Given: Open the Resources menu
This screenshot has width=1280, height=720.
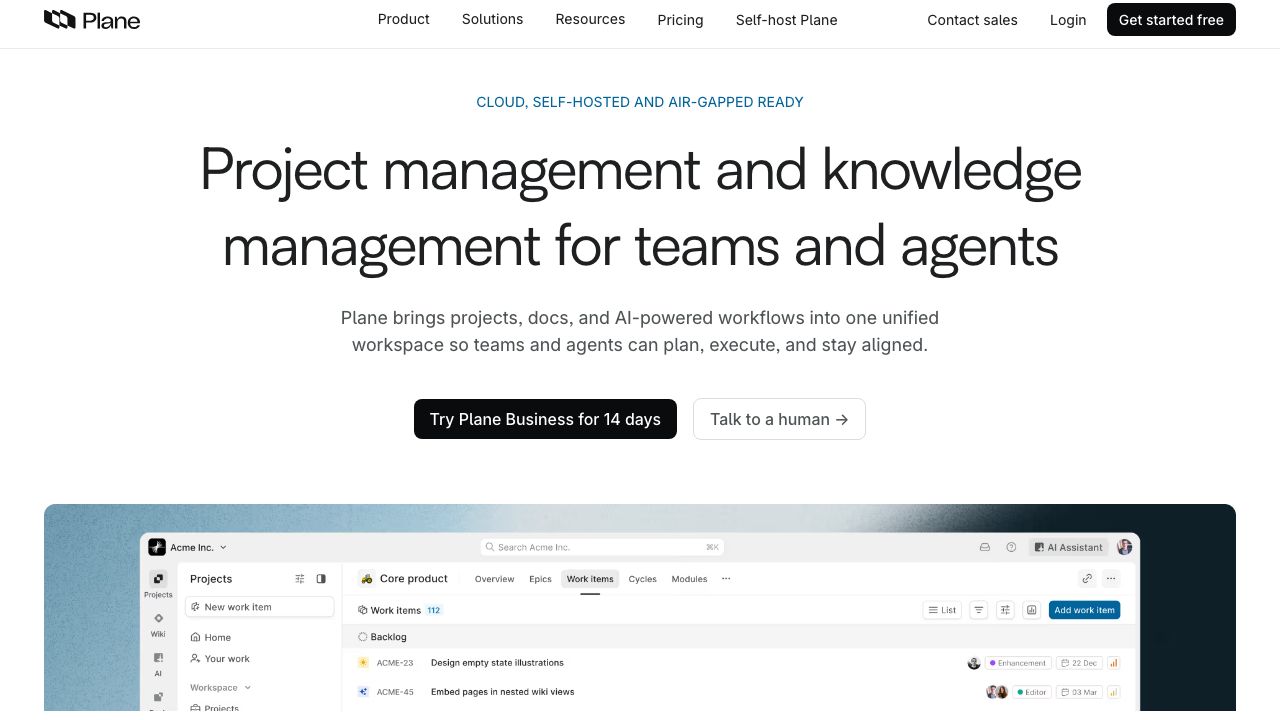Looking at the screenshot, I should point(590,19).
